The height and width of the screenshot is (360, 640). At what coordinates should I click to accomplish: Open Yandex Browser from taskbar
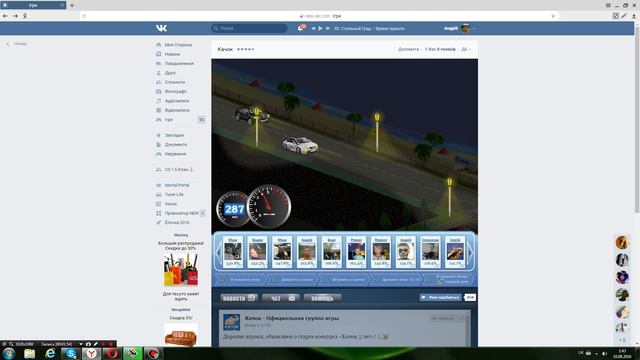point(91,353)
